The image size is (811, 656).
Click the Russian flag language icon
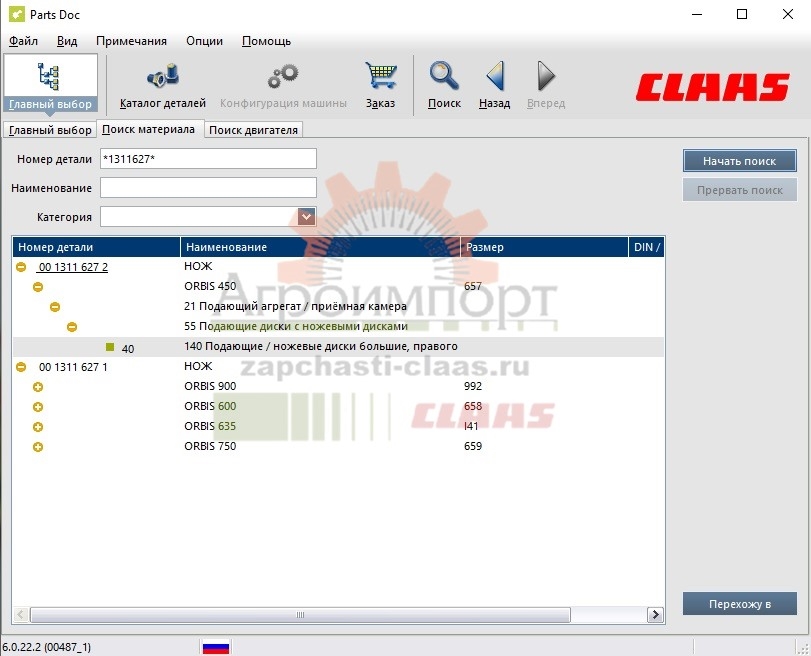tap(216, 647)
